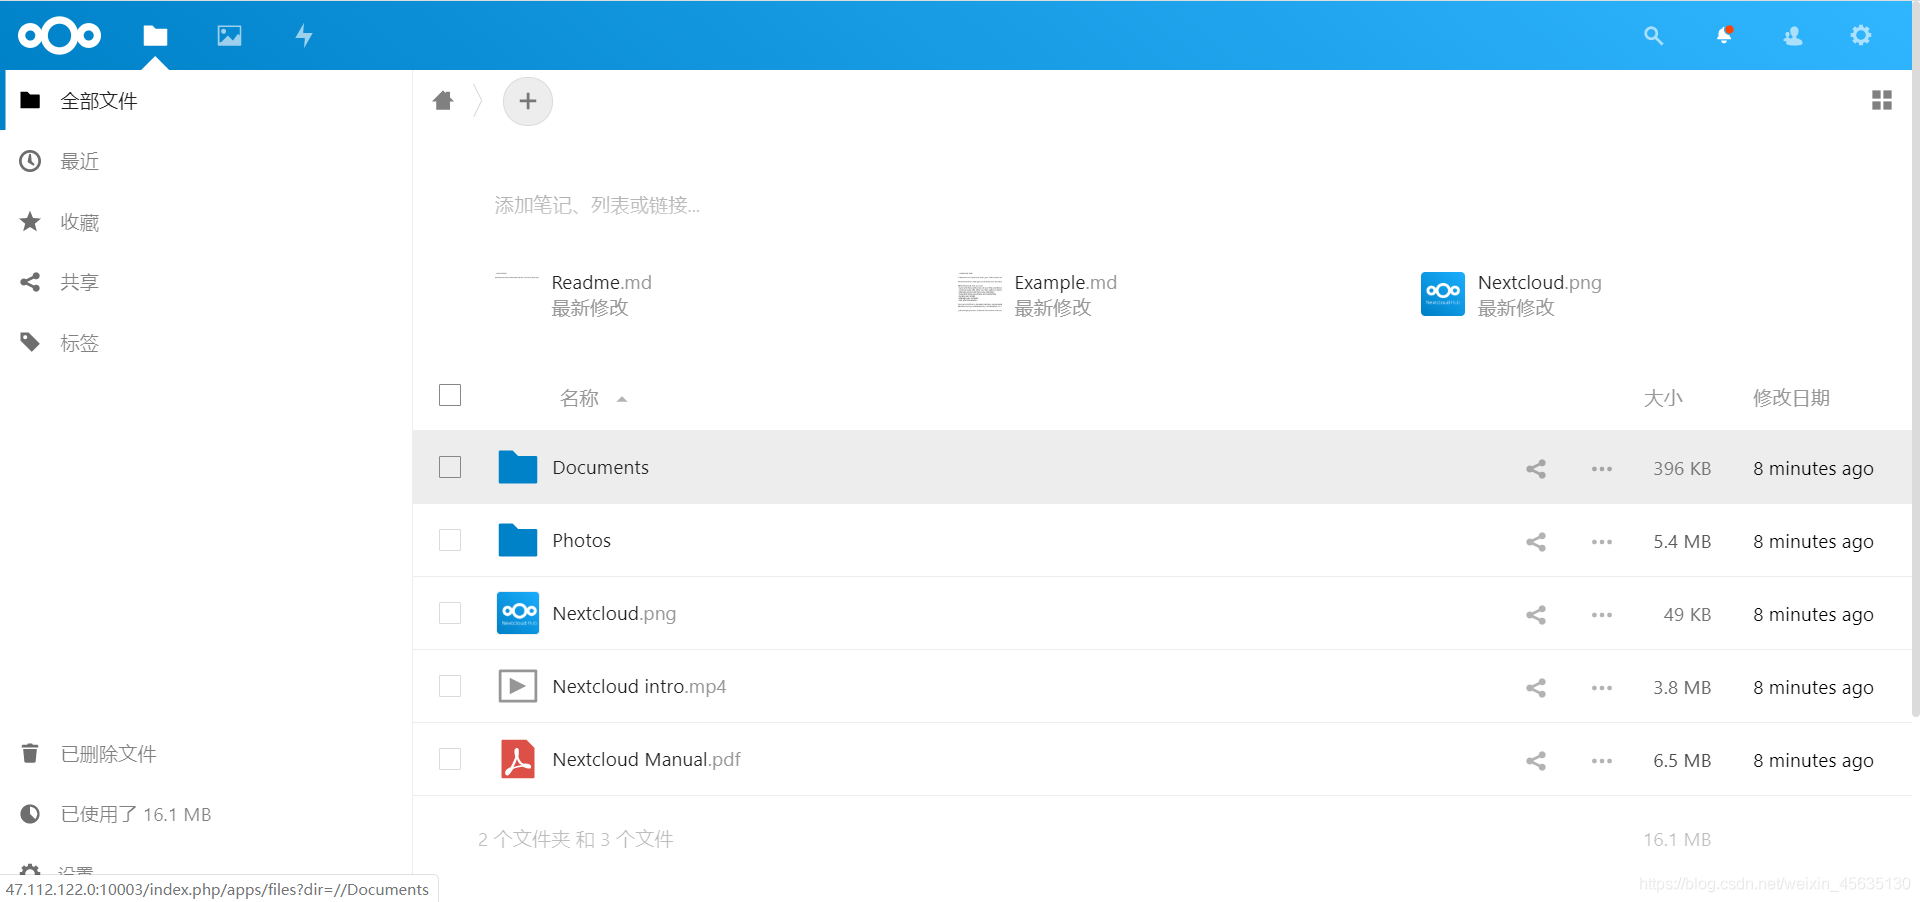
Task: Open the search magnifier icon
Action: coord(1653,36)
